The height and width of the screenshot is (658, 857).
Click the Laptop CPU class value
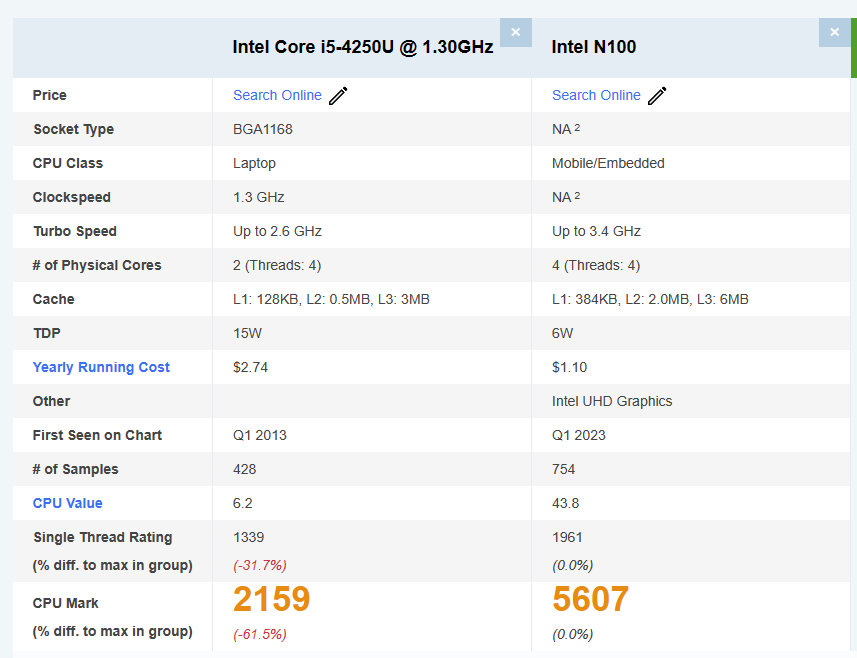pos(254,163)
